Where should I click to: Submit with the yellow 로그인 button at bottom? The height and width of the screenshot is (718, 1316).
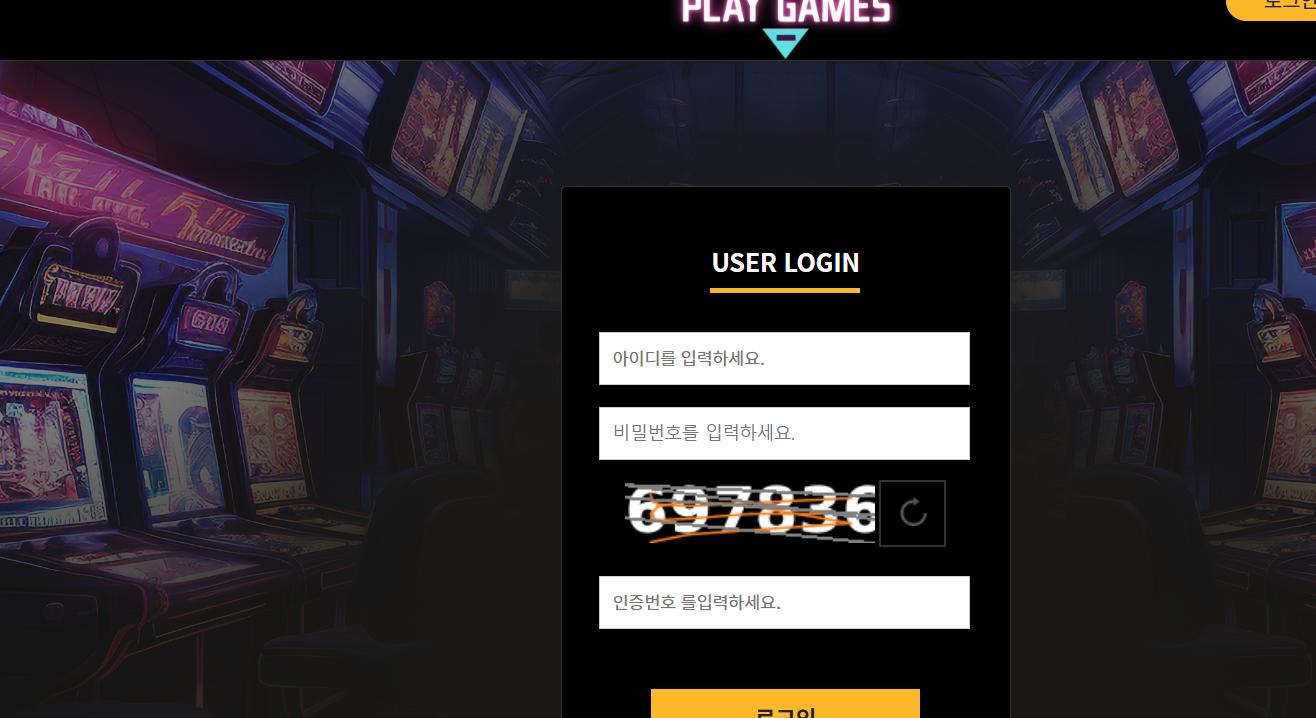point(785,704)
